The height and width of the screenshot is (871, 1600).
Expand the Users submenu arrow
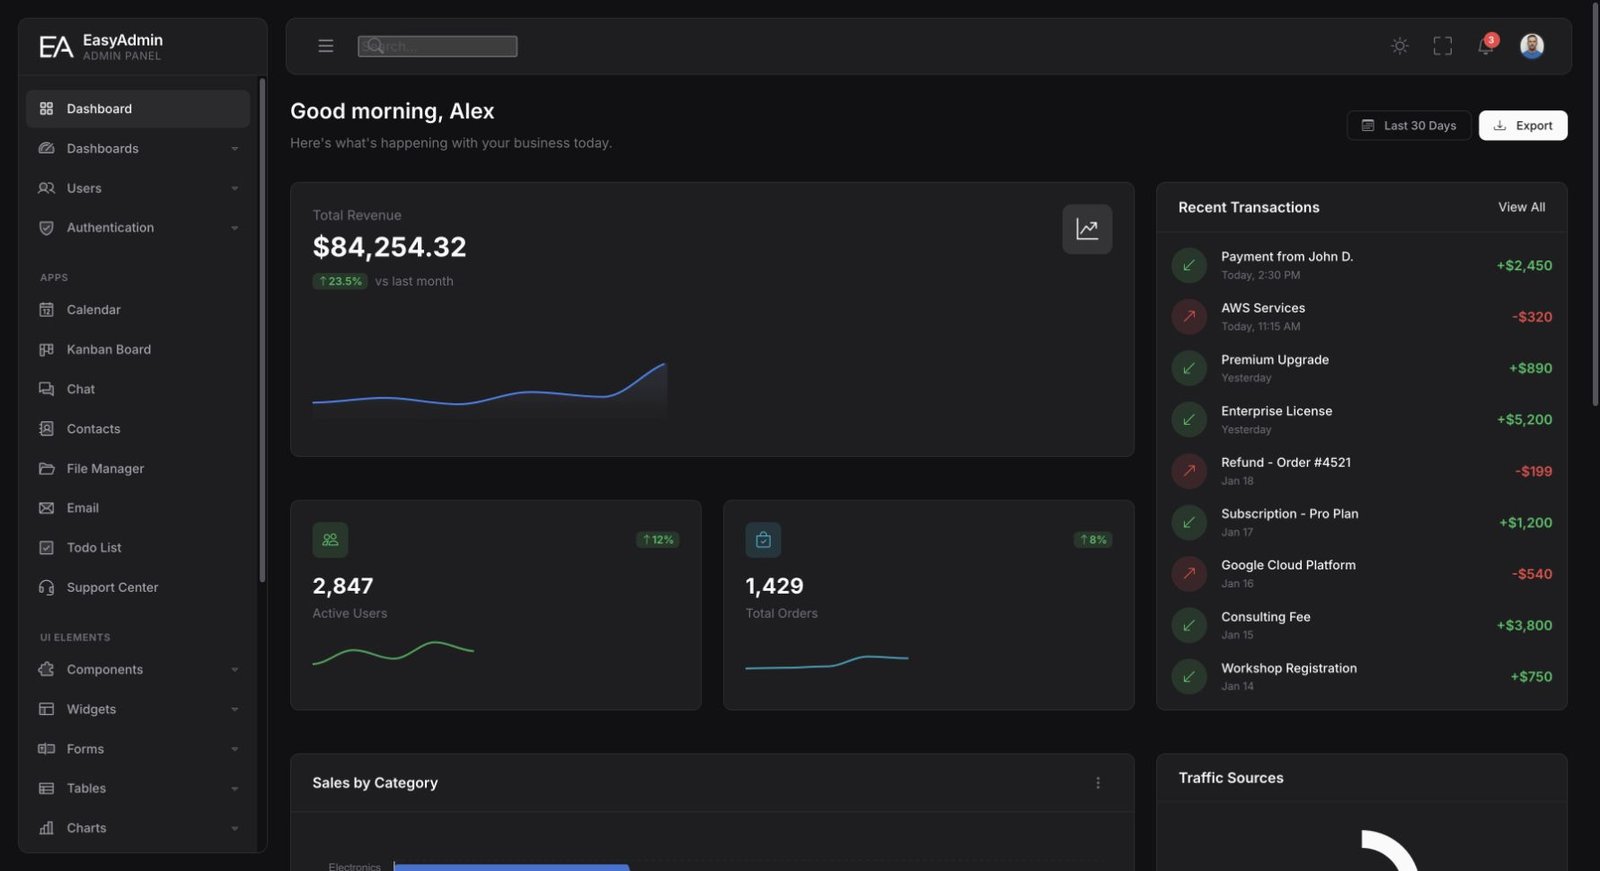(x=235, y=188)
